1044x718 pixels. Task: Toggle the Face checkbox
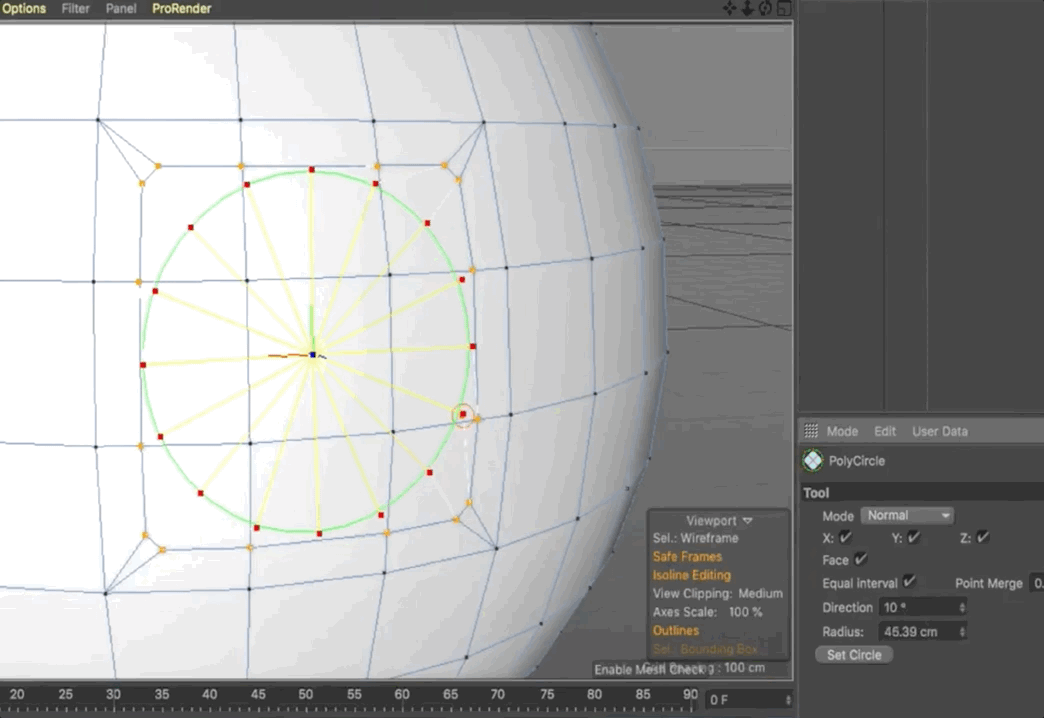click(x=861, y=559)
